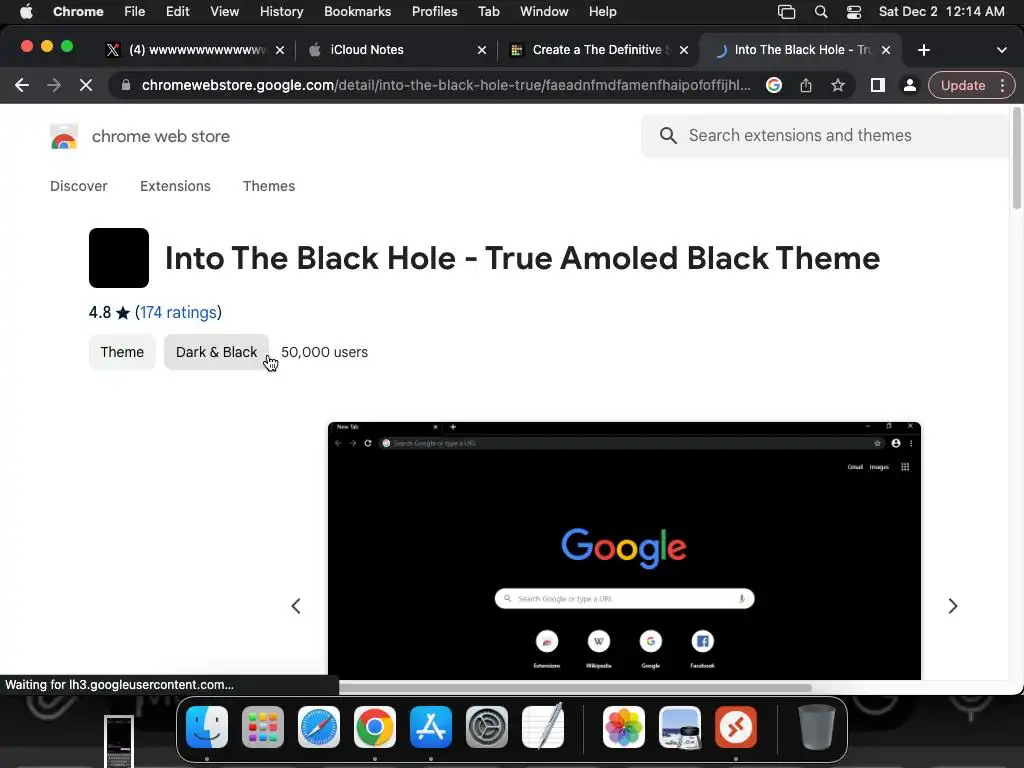Open the Trash in the Dock
Viewport: 1024px width, 768px height.
(x=816, y=727)
